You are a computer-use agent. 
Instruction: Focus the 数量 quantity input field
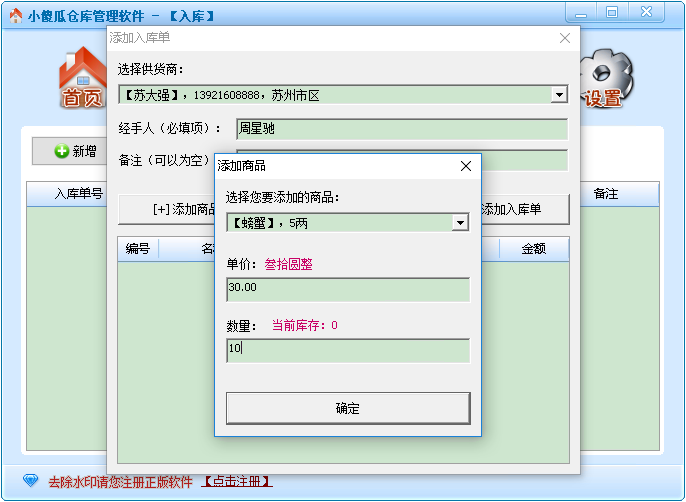tap(347, 350)
